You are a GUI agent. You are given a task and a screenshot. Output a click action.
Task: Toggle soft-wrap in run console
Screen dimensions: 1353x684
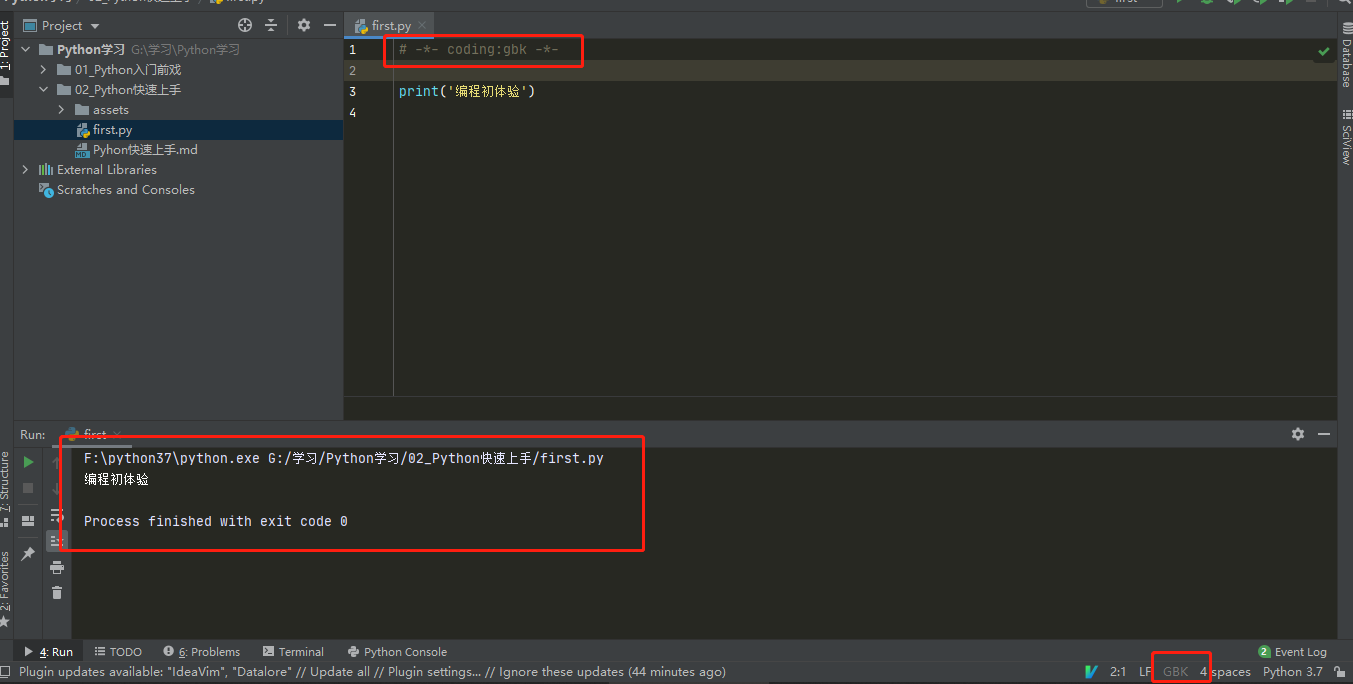point(57,514)
